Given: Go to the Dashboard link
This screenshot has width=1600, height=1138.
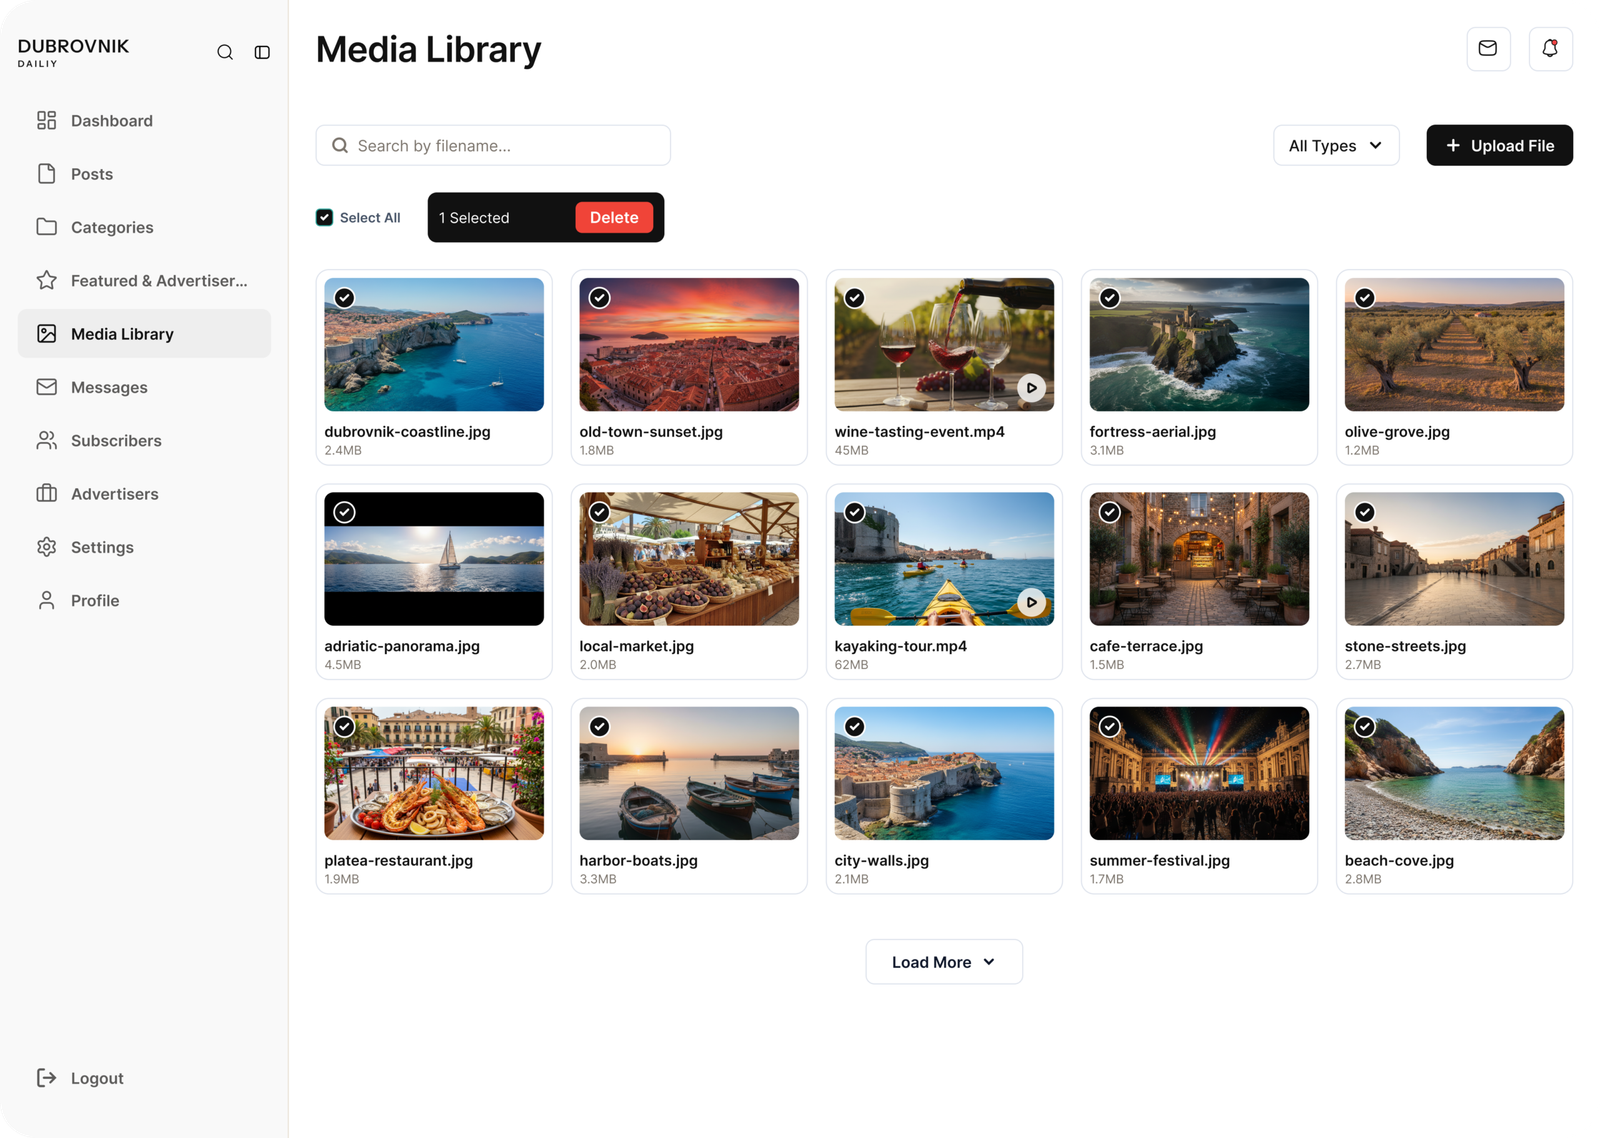Looking at the screenshot, I should coord(144,120).
